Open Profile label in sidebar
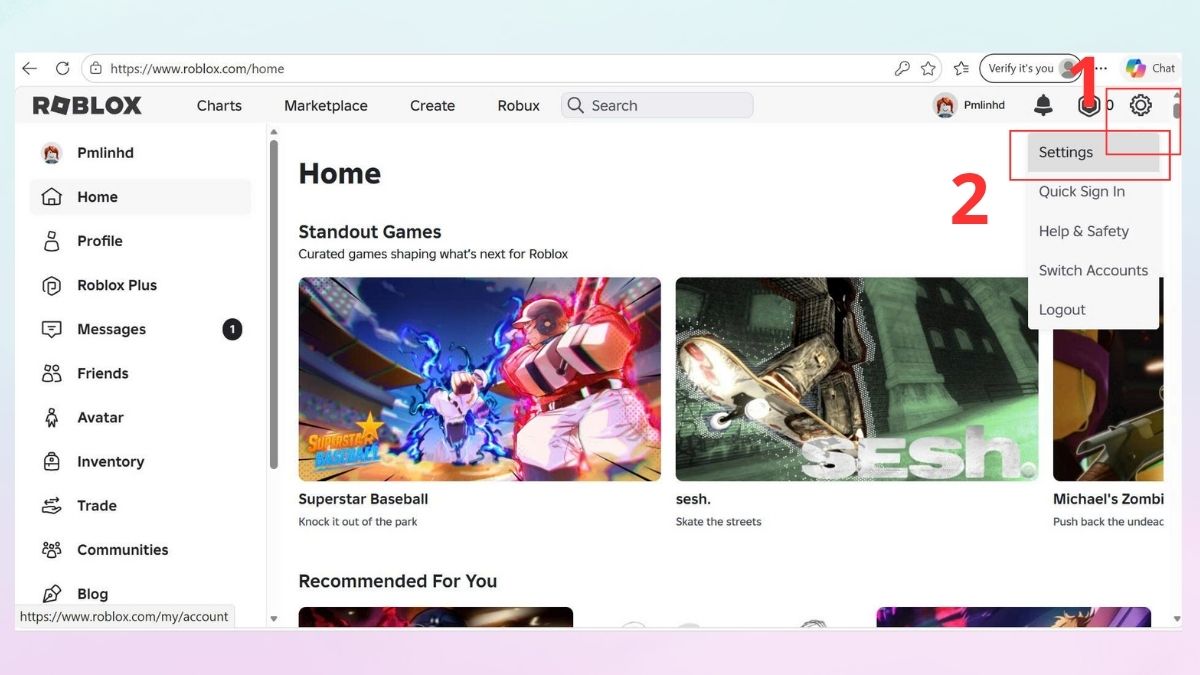The width and height of the screenshot is (1200, 675). pyautogui.click(x=100, y=241)
